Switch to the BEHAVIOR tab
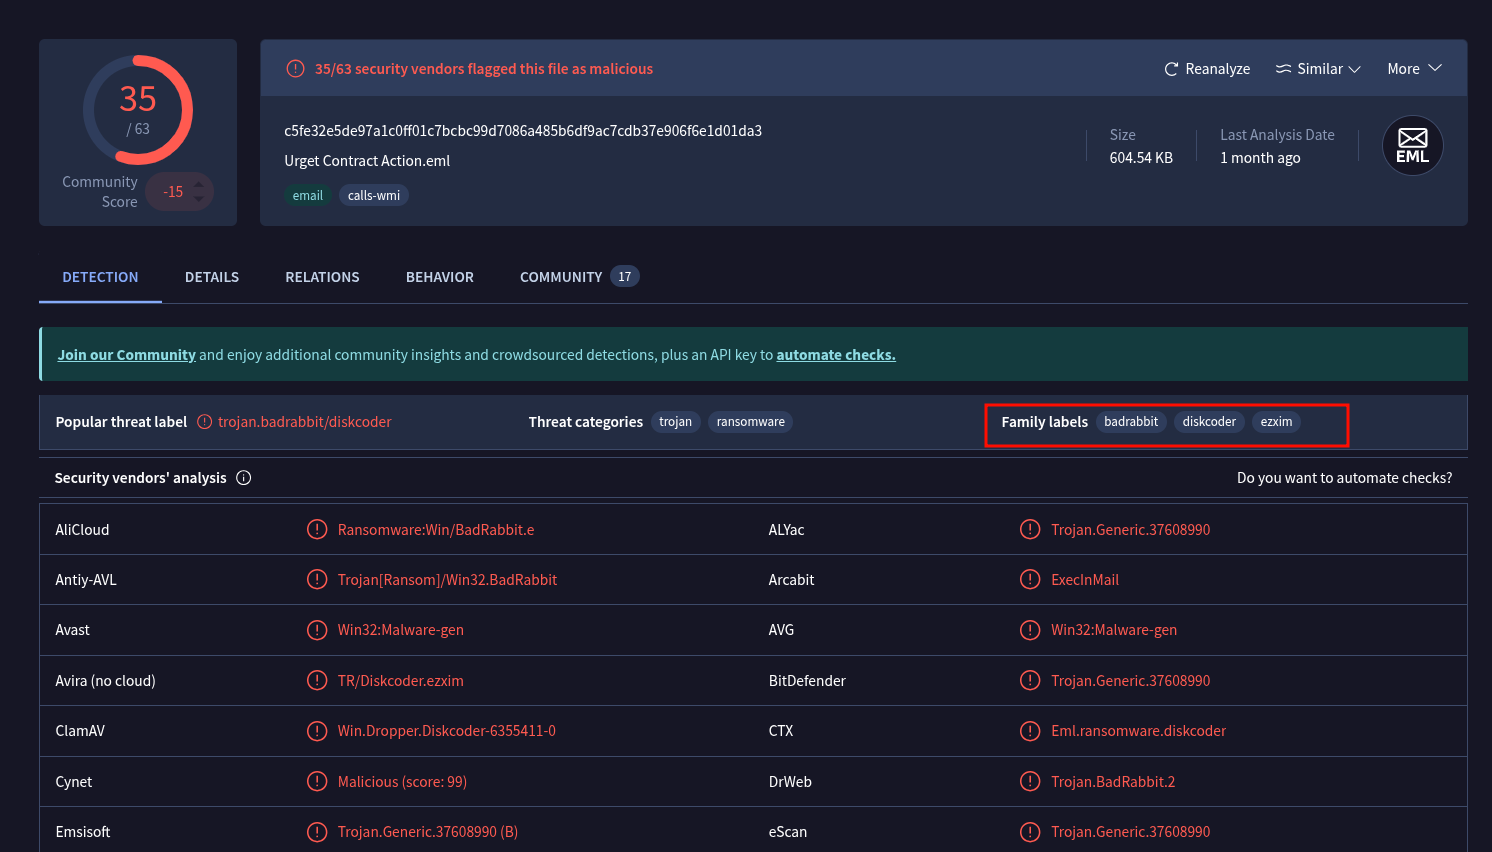The image size is (1492, 852). point(440,277)
